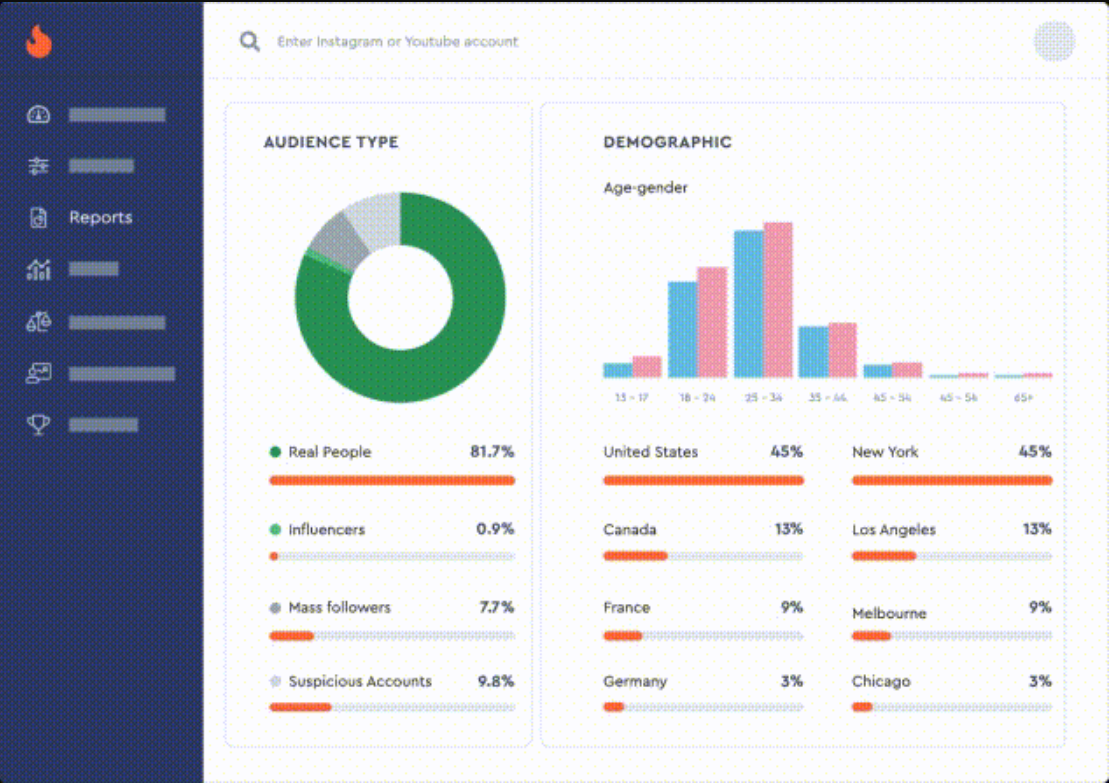Screen dimensions: 1109x783
Task: Select the filter sliders icon
Action: (x=38, y=166)
